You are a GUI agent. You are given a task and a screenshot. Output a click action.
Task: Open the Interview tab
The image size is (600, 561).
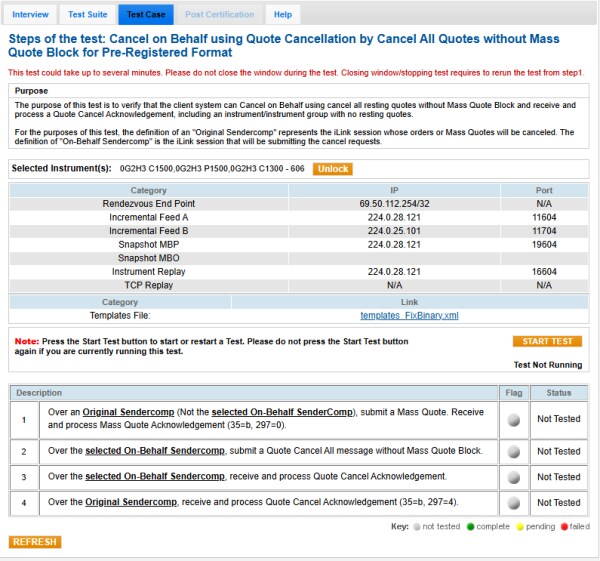coord(30,15)
